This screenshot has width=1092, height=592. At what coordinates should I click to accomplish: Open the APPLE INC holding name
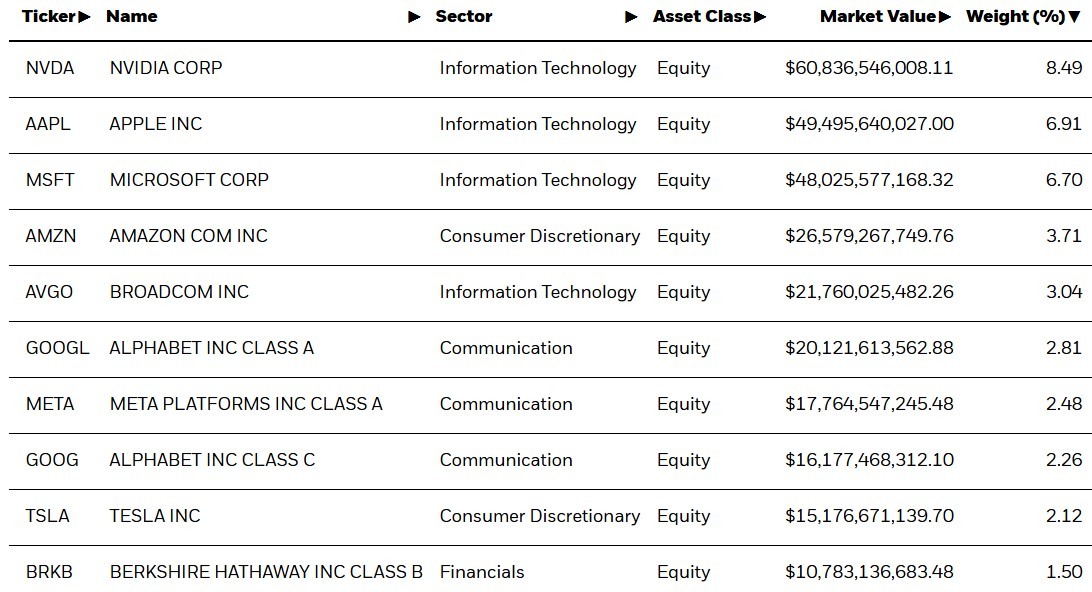(156, 124)
